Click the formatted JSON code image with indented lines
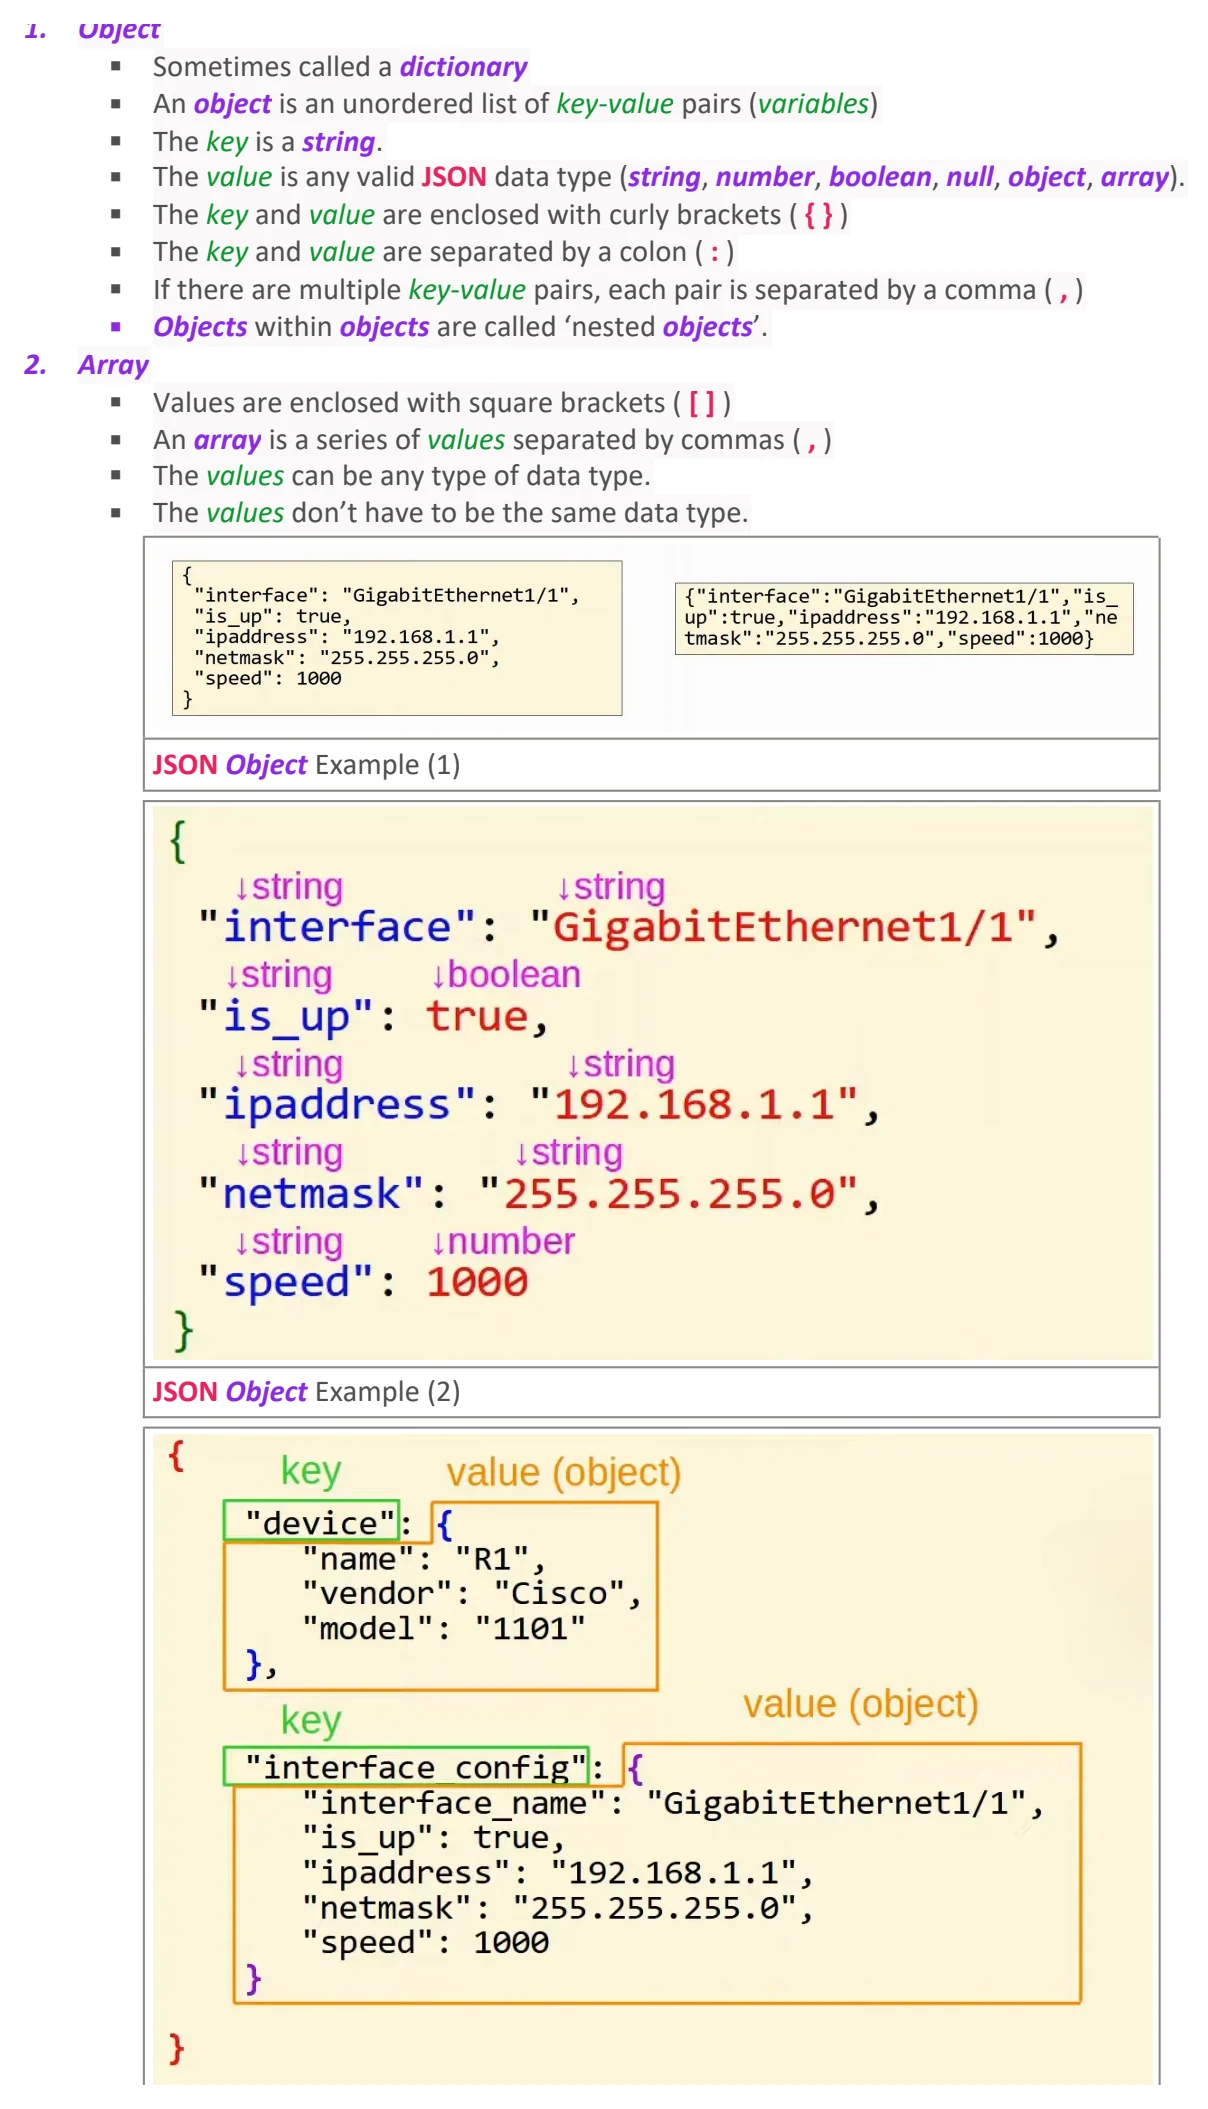Viewport: 1208px width, 2109px height. point(397,638)
